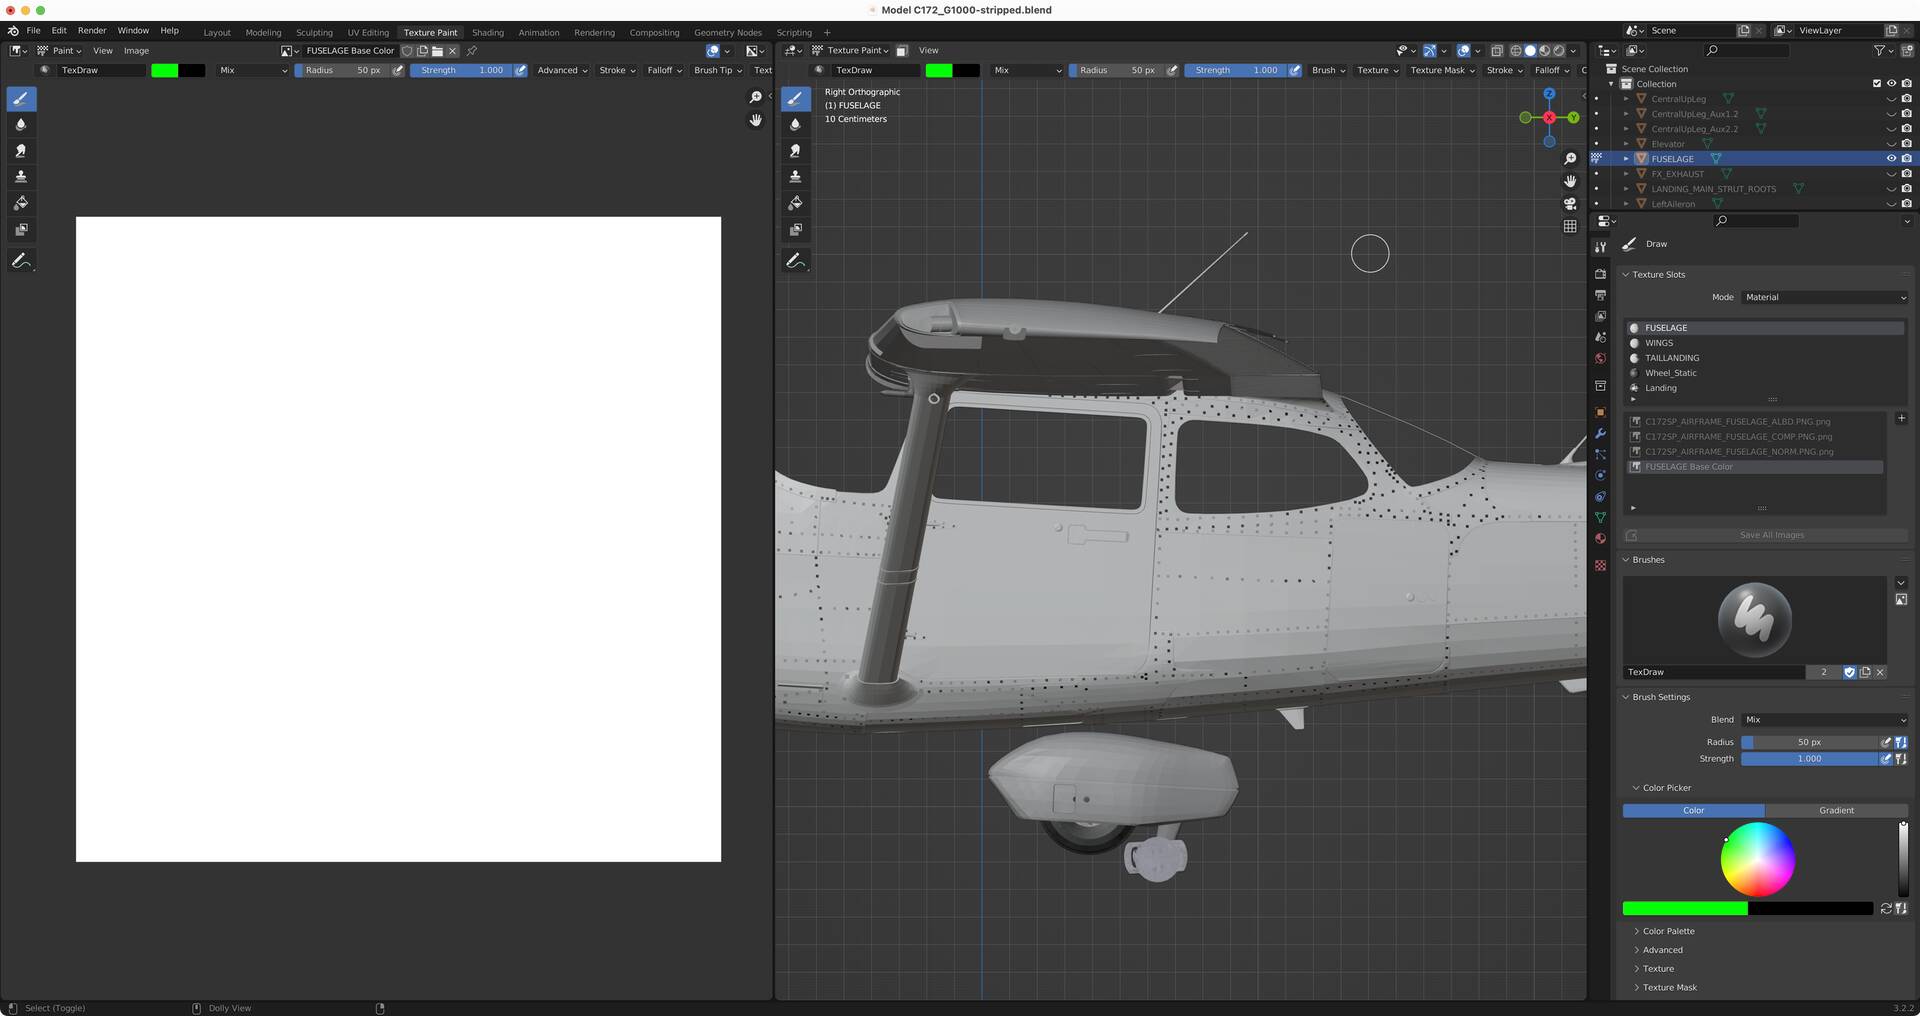Switch orthographic/perspective grid icon in viewport
Screen dimensions: 1920x1016
pos(1570,226)
